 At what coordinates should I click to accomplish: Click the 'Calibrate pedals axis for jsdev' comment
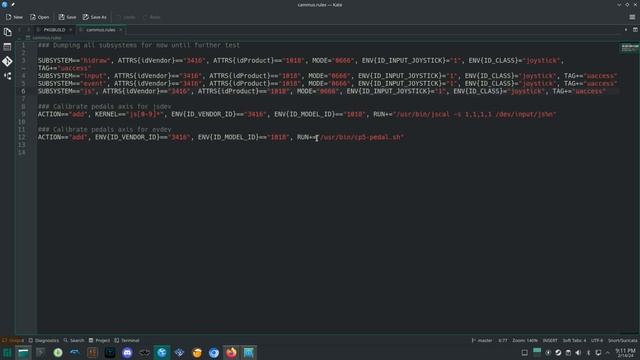[x=104, y=107]
